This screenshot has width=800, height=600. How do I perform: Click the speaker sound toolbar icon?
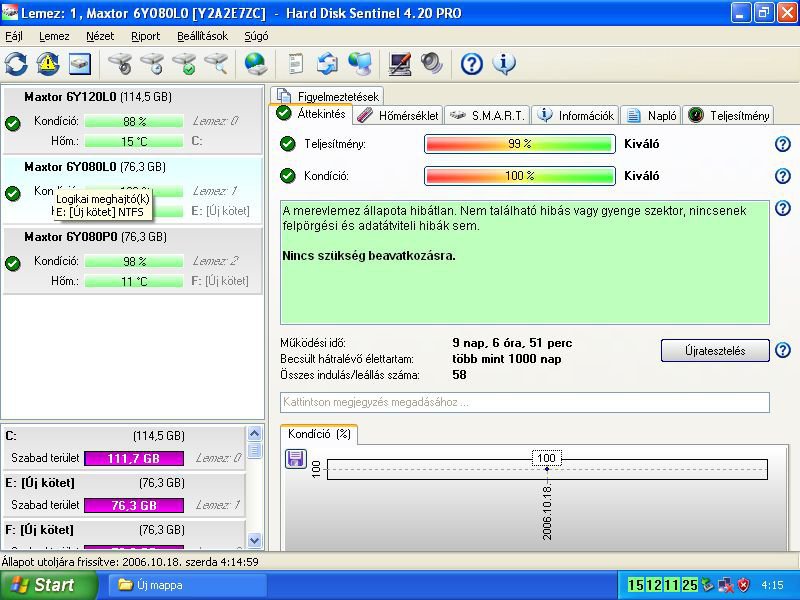(x=432, y=64)
